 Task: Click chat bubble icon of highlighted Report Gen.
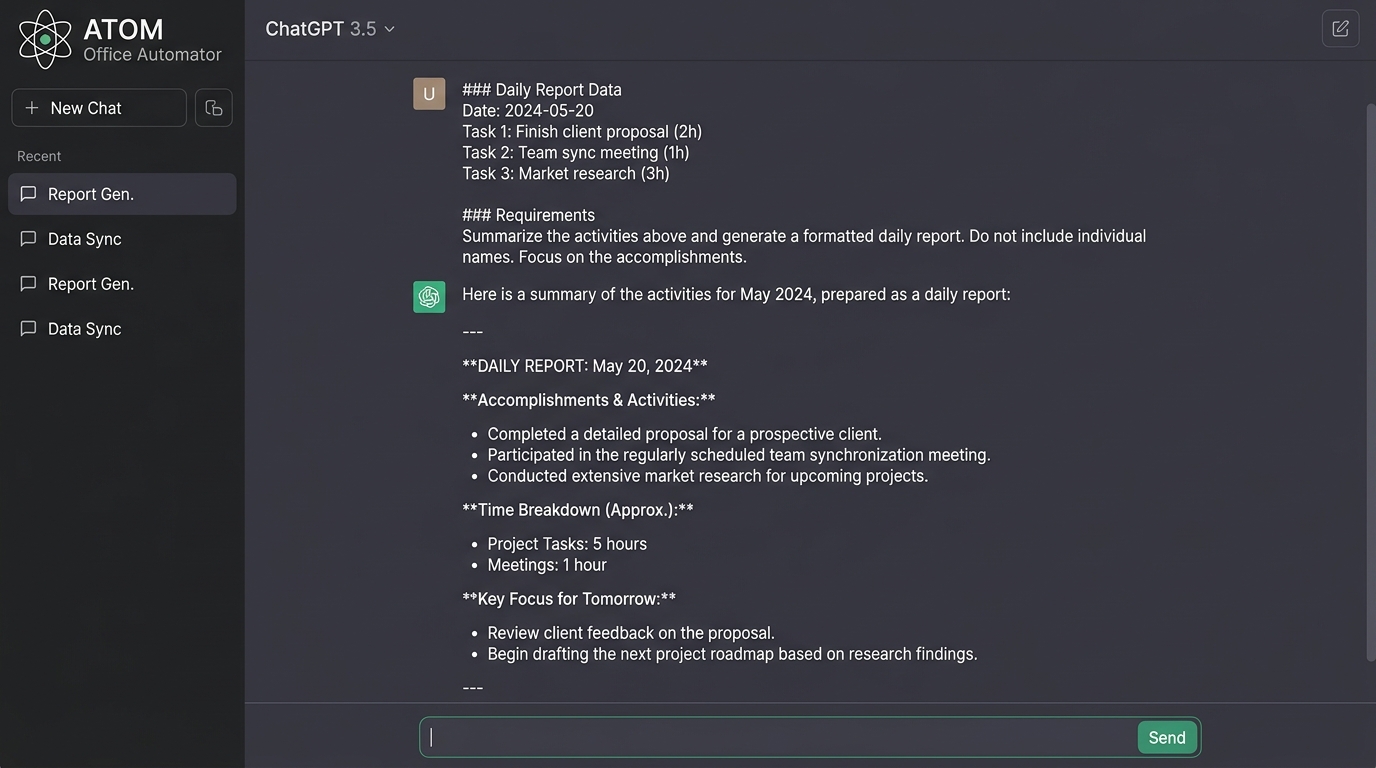coord(28,194)
